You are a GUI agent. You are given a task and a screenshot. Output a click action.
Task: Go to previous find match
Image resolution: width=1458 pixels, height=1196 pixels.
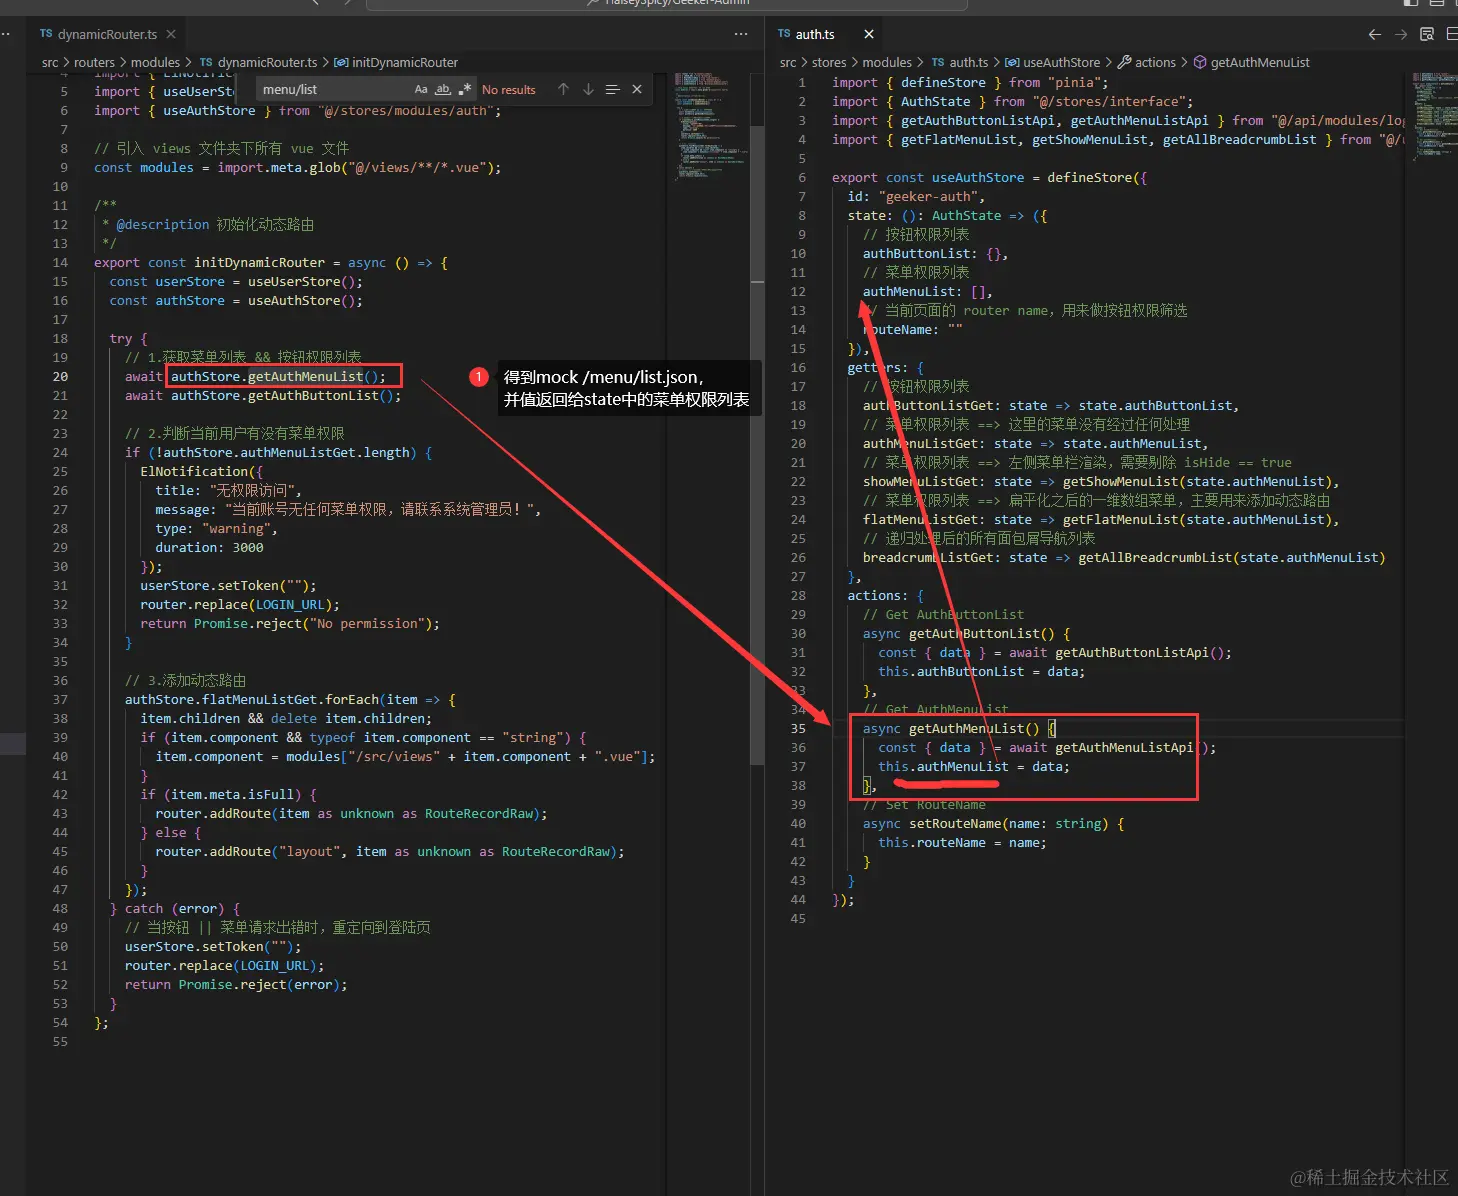pyautogui.click(x=563, y=89)
